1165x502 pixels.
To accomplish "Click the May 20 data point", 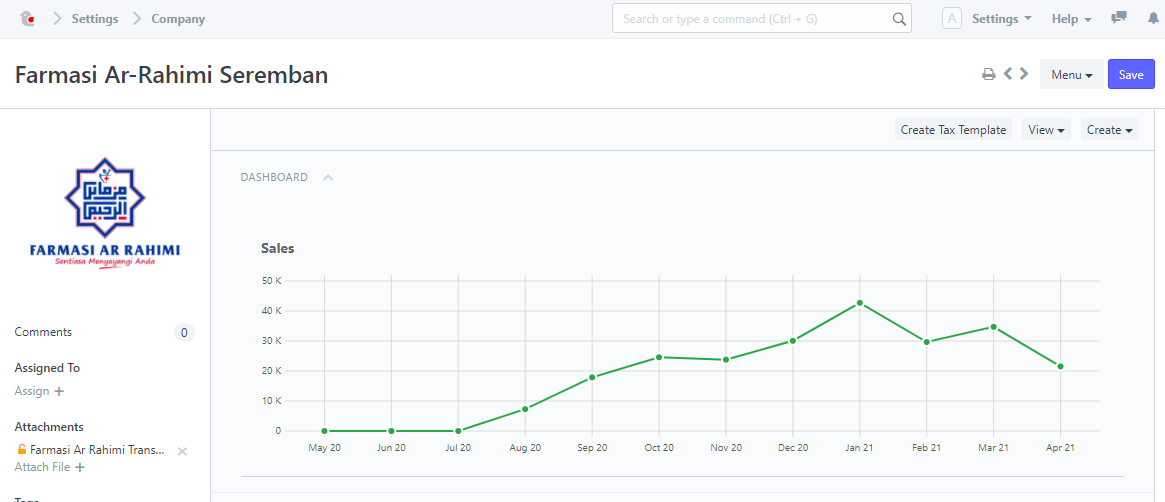I will (325, 431).
